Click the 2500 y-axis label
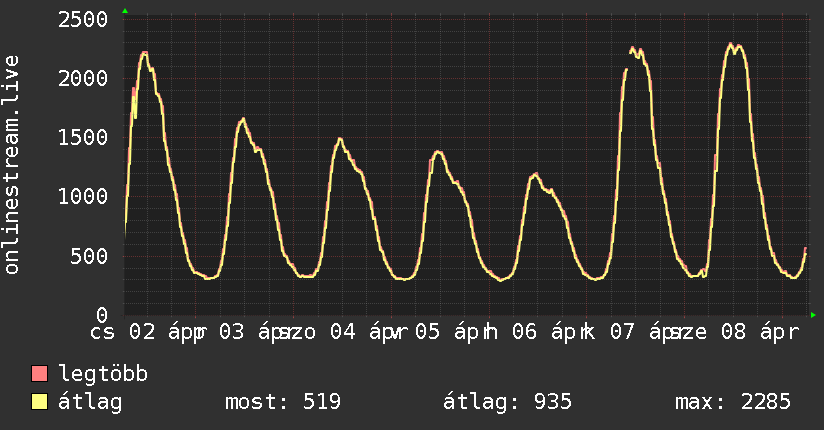The height and width of the screenshot is (430, 824). tap(83, 20)
